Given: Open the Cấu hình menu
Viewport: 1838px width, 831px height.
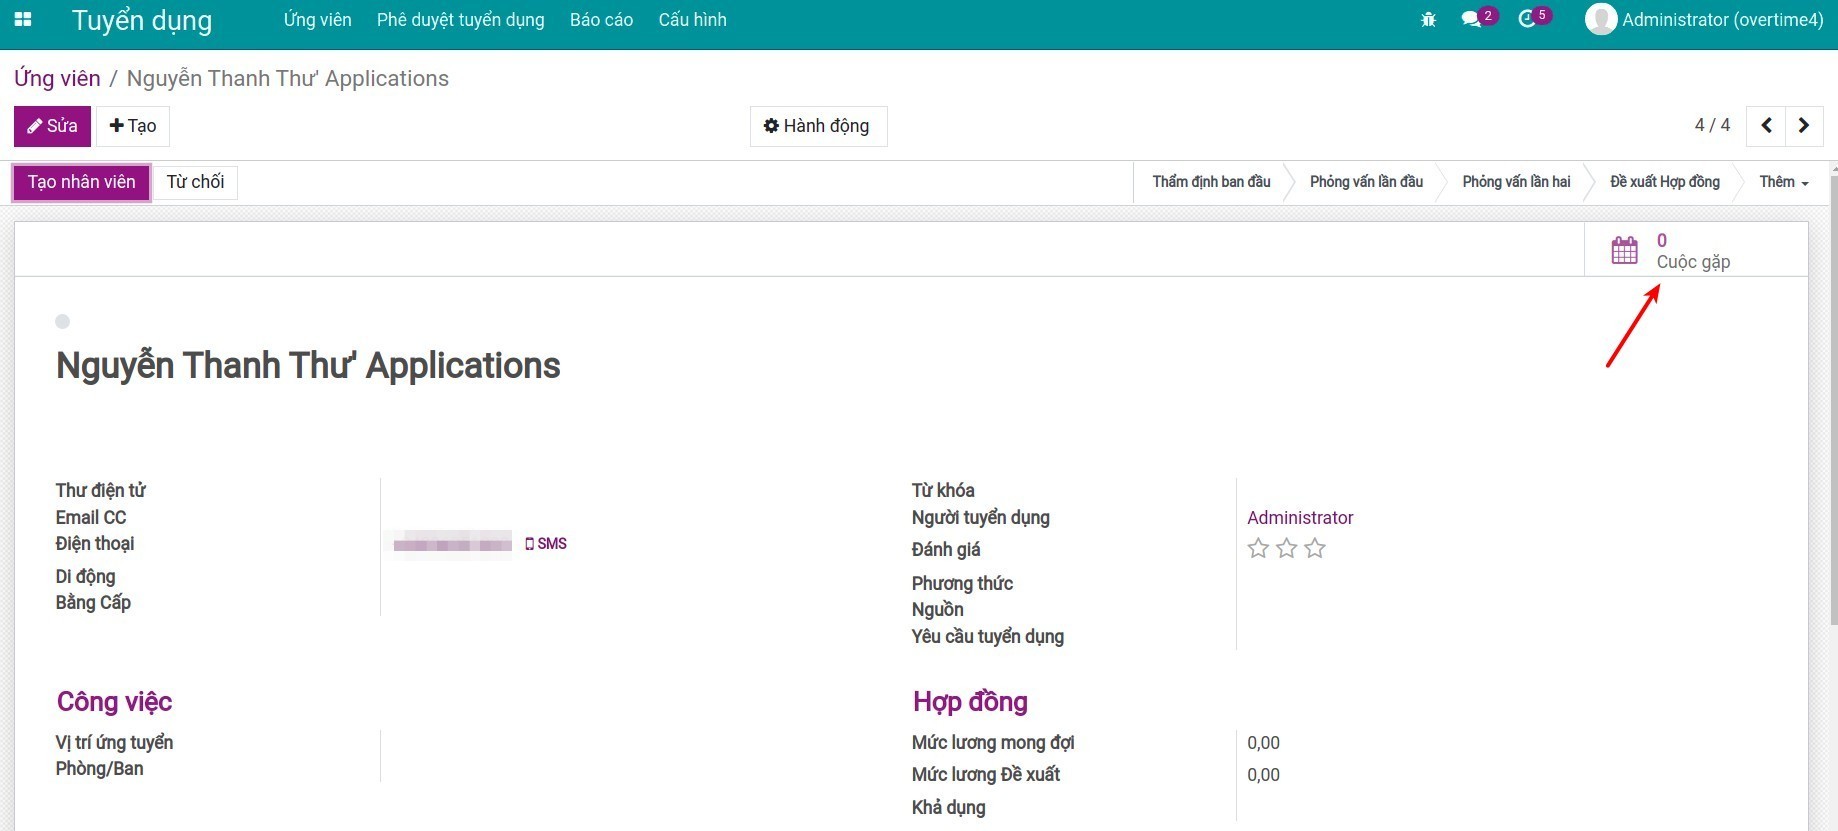Looking at the screenshot, I should pos(692,20).
